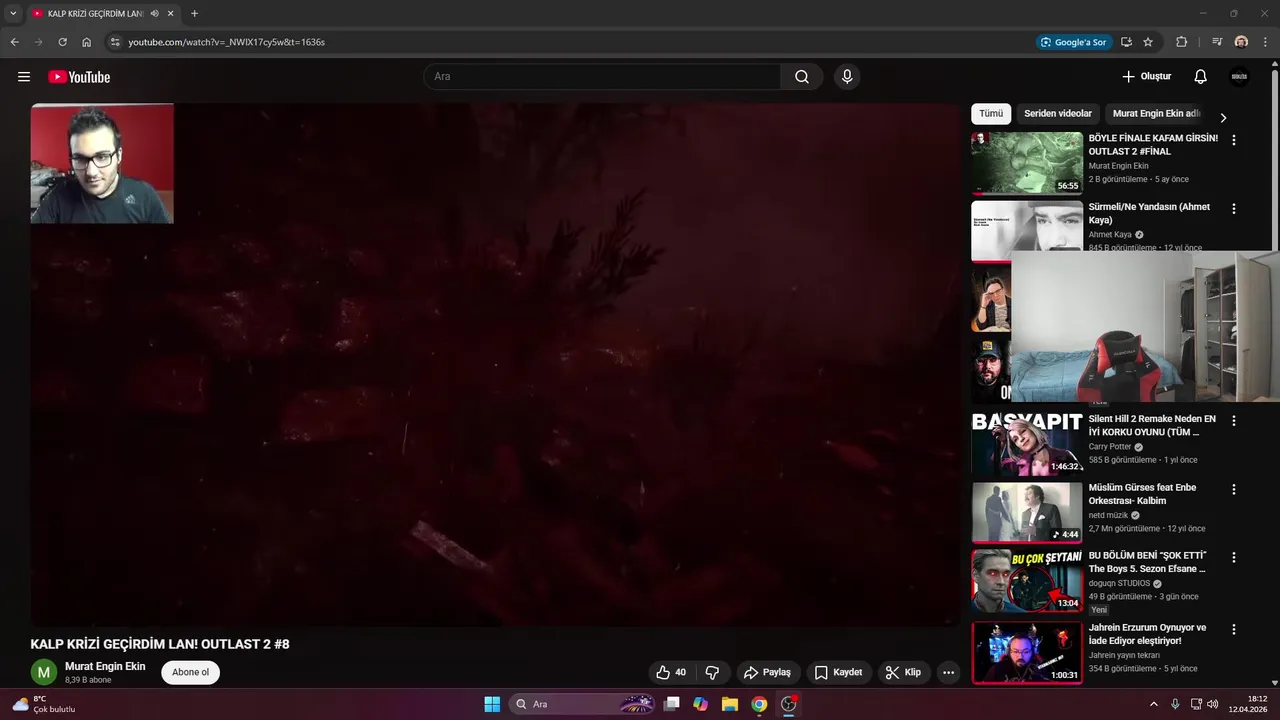Dislike the video with thumbs-down
1280x720 pixels.
(713, 672)
